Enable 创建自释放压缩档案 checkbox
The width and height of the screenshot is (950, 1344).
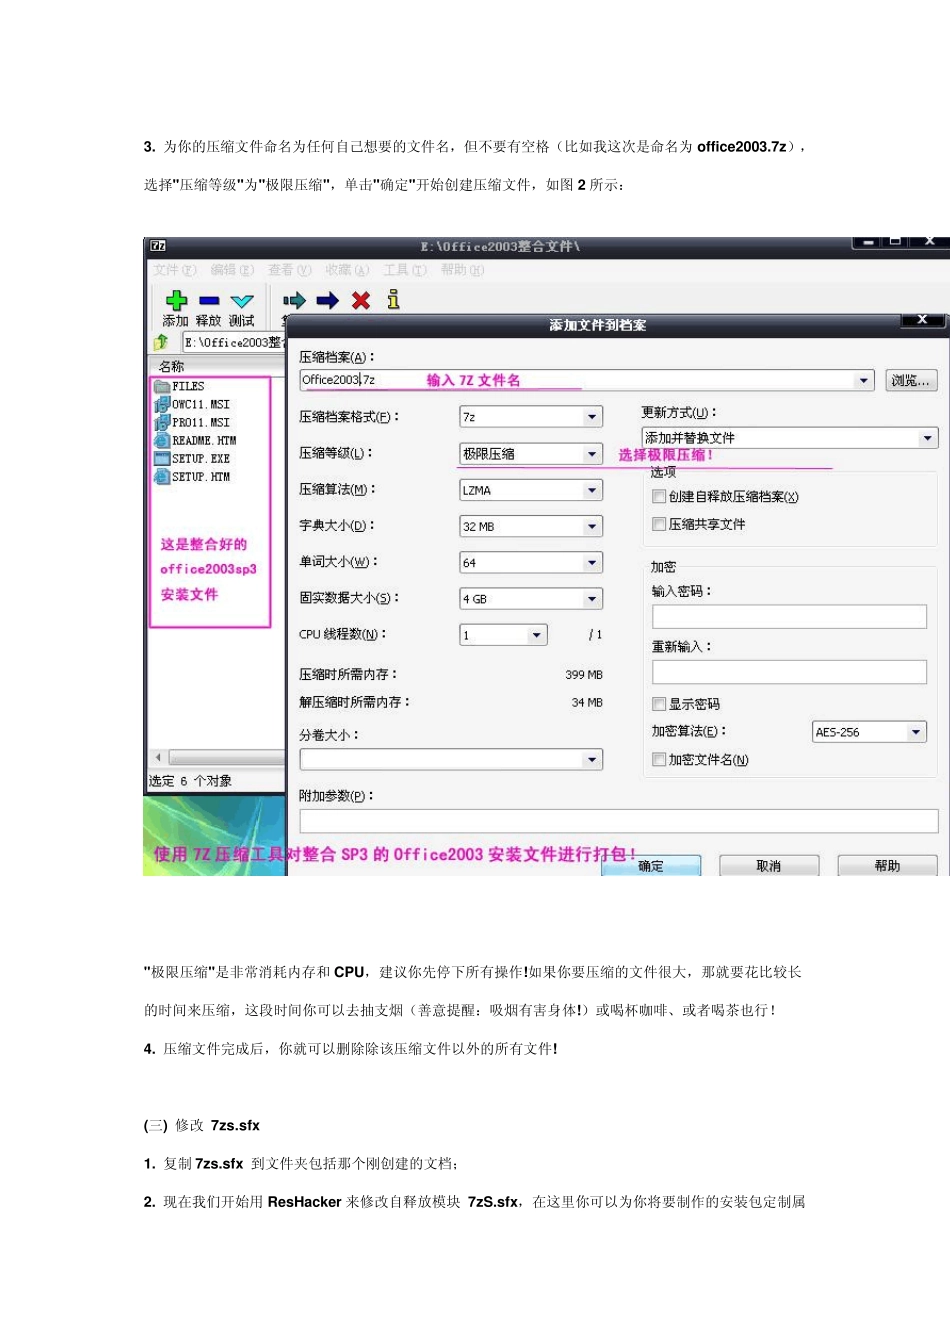tap(659, 497)
